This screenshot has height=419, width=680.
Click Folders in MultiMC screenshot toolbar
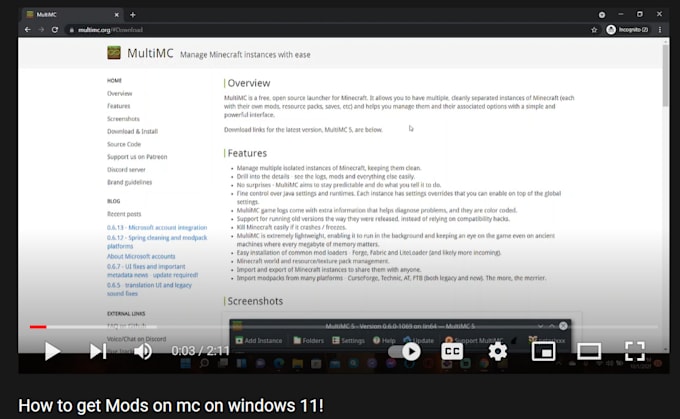tap(309, 340)
